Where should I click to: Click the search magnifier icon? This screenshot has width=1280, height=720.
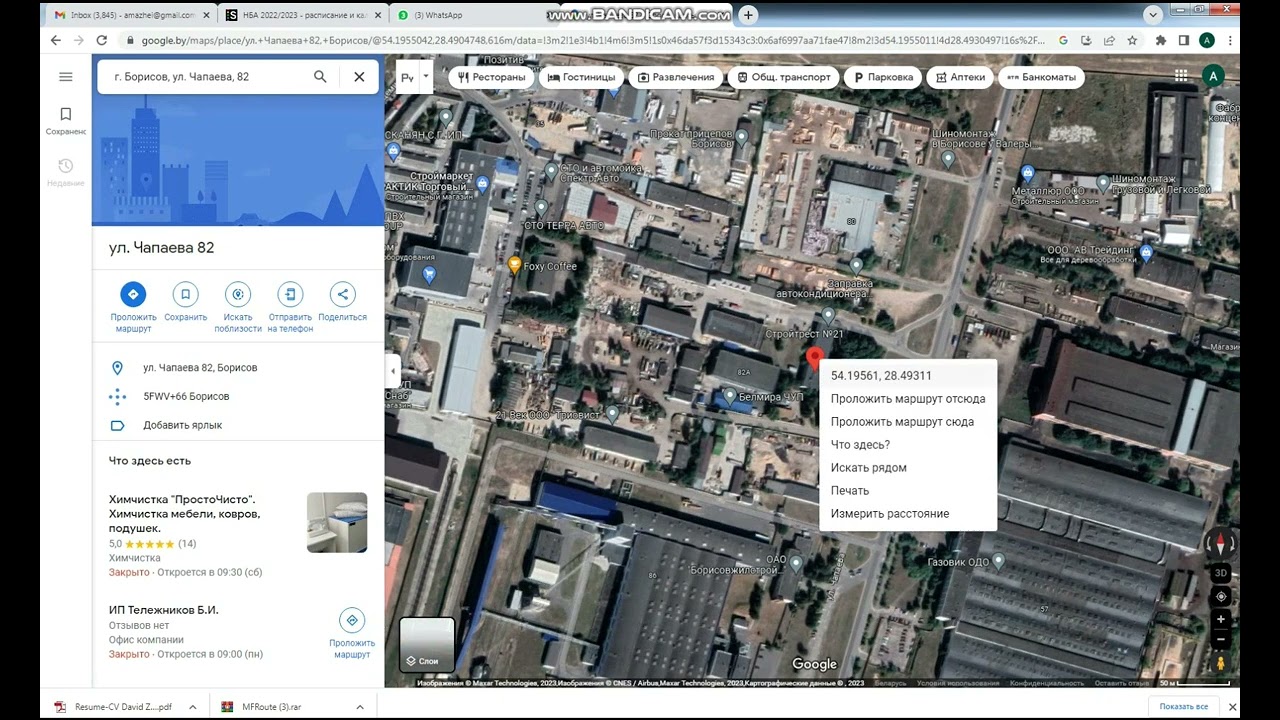[320, 77]
